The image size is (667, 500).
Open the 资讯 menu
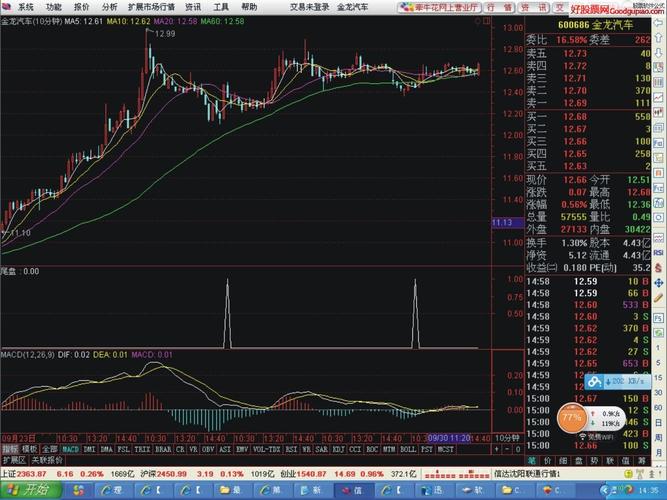point(193,7)
